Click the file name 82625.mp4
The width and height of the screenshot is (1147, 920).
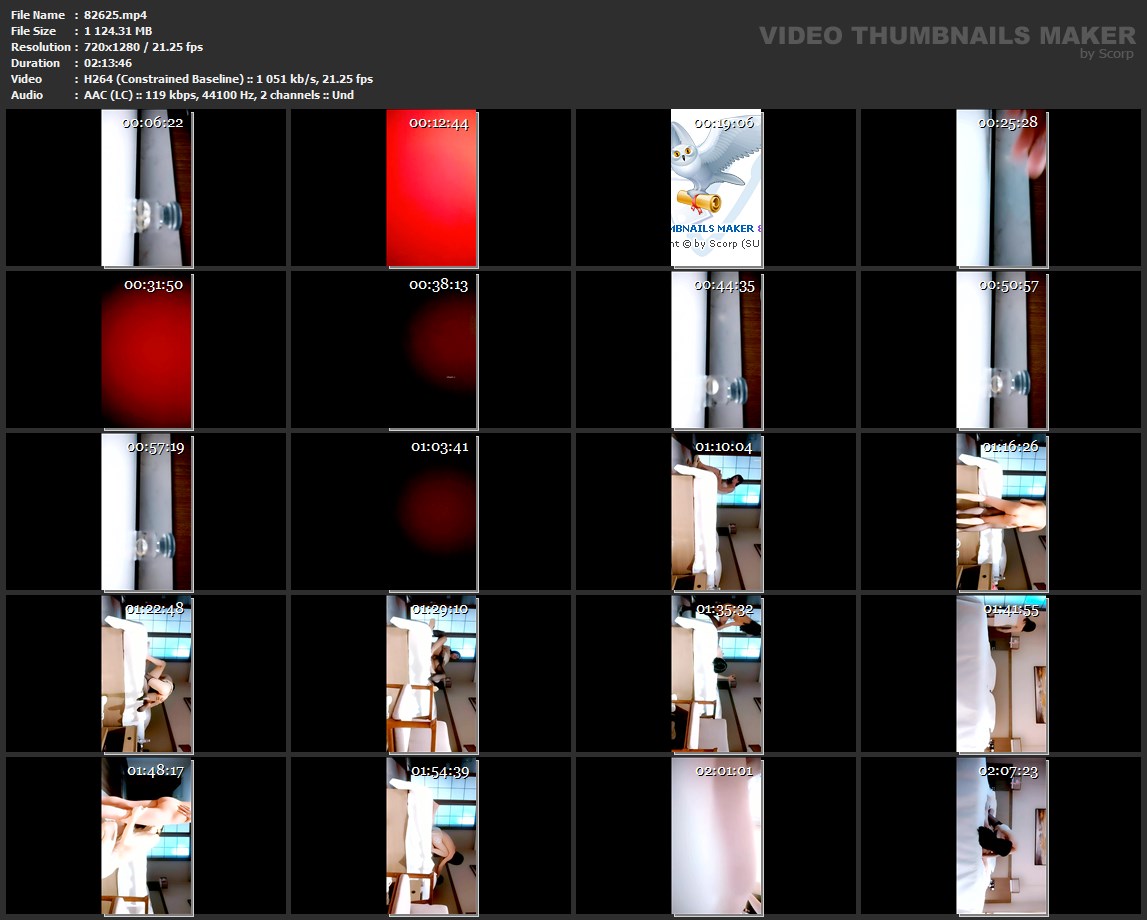[x=116, y=15]
